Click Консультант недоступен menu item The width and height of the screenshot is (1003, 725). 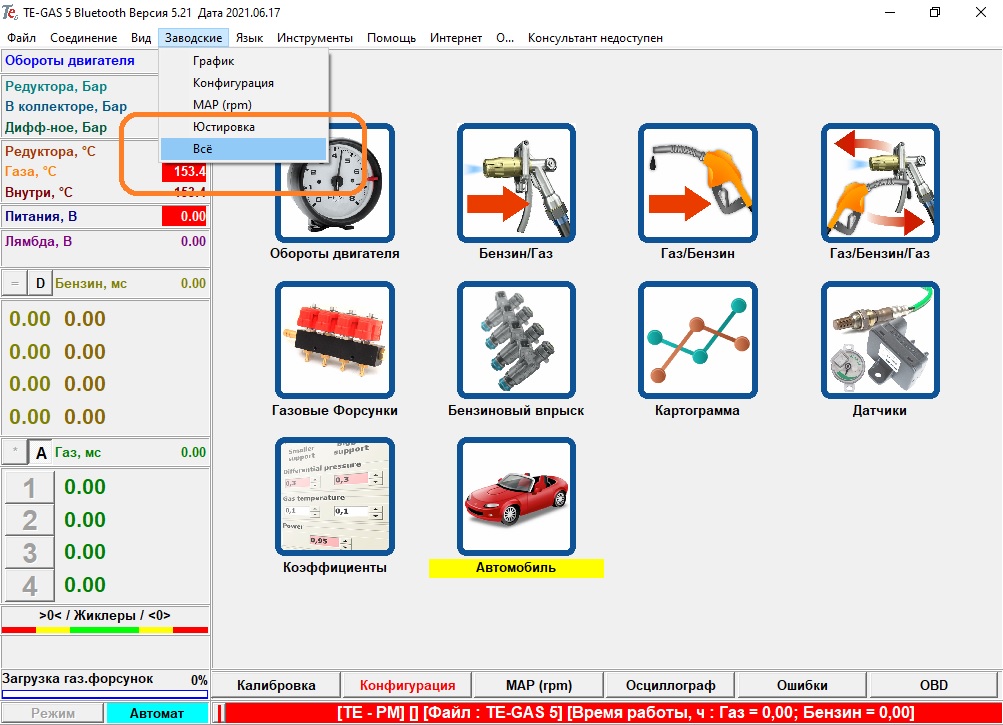point(595,38)
